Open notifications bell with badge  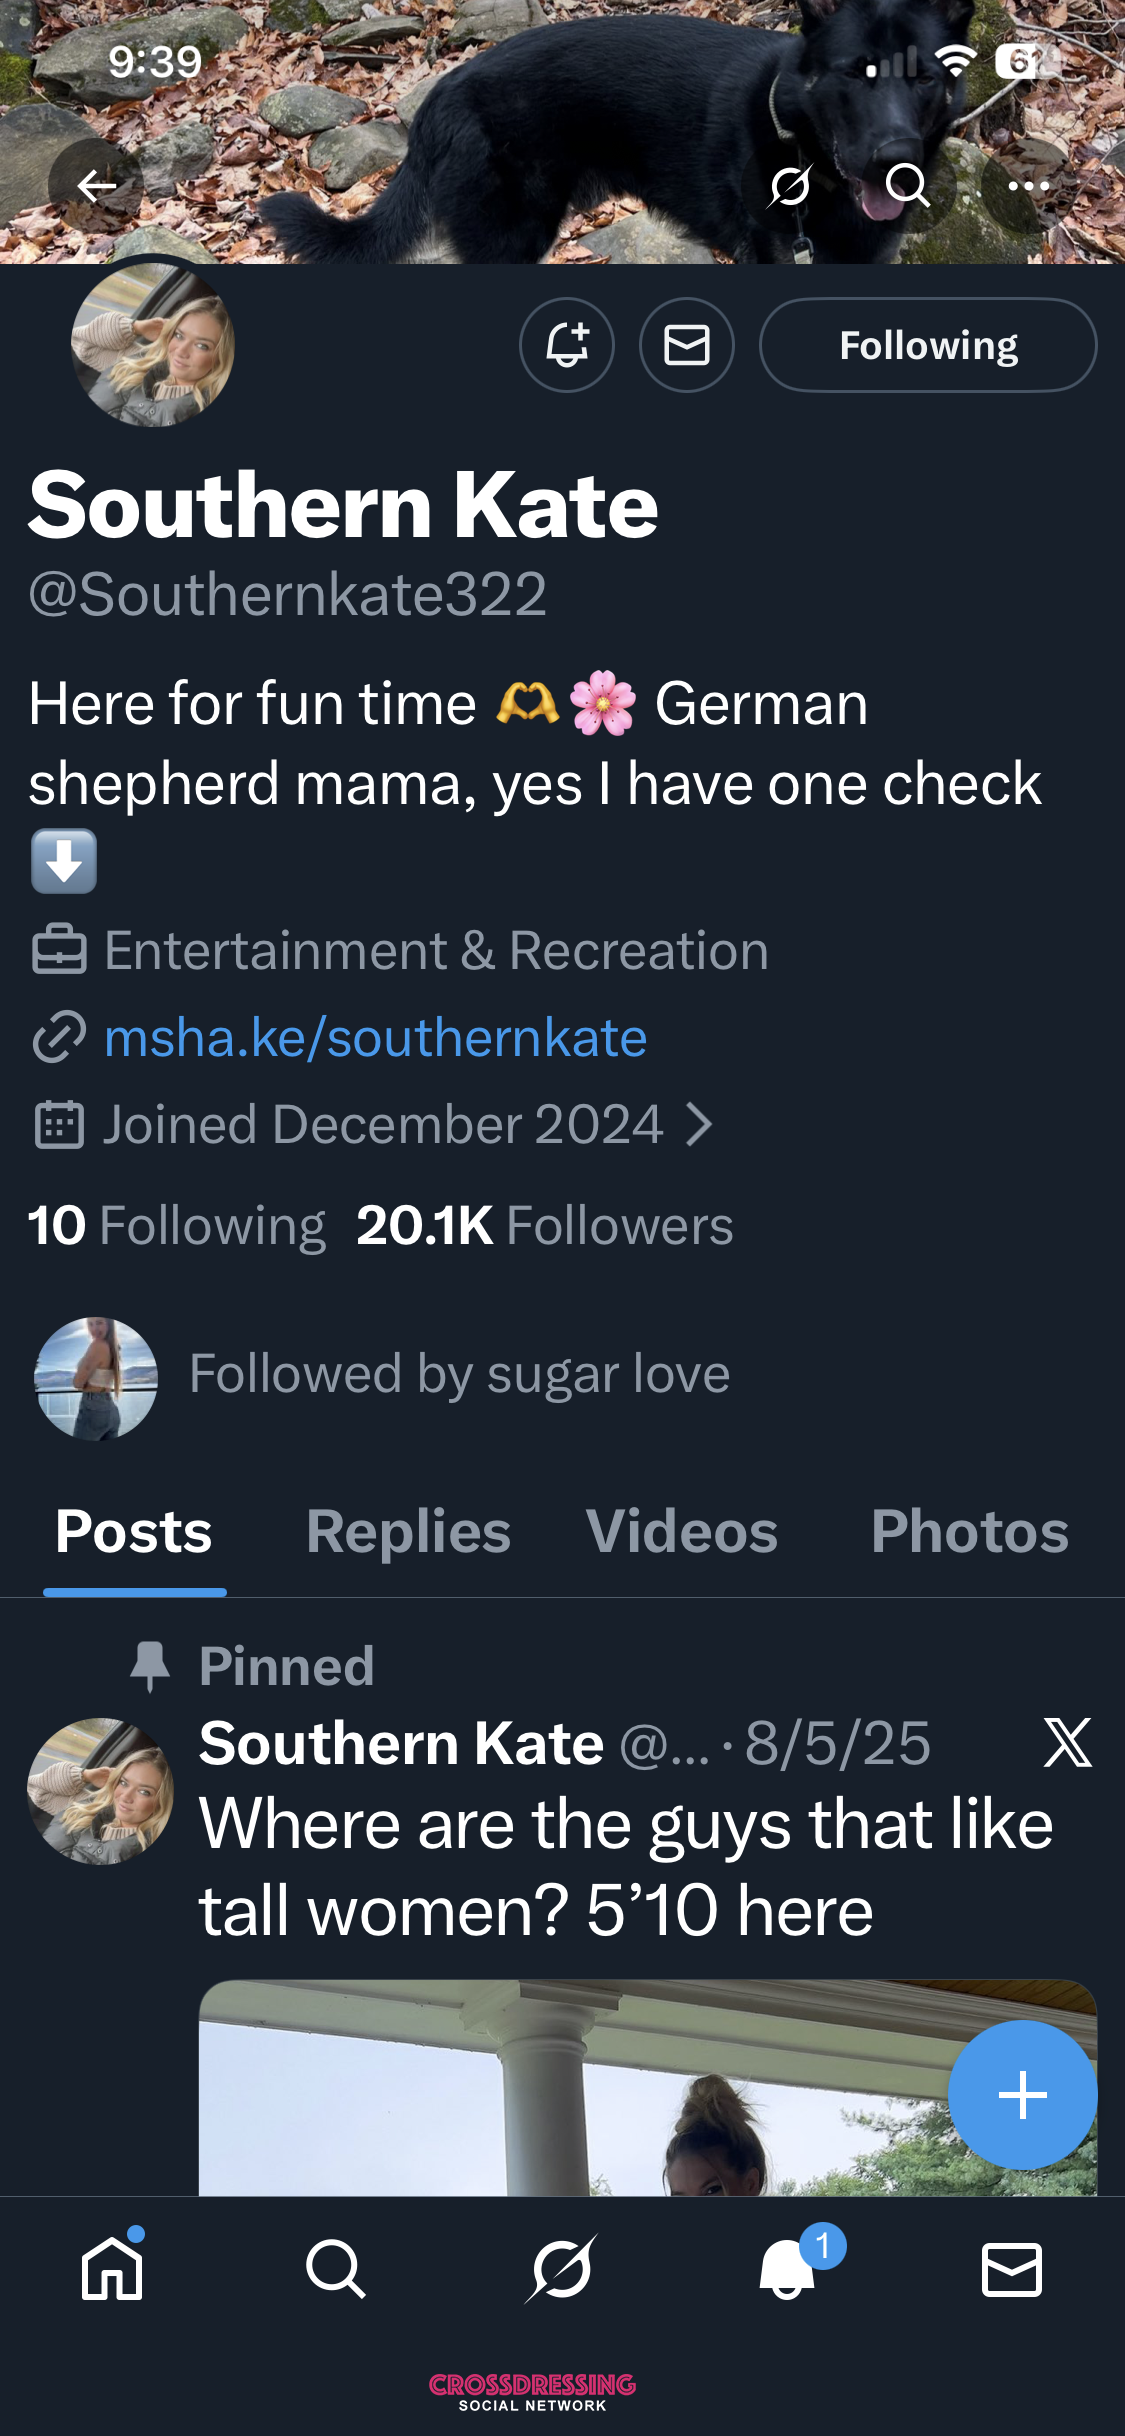pos(788,2268)
